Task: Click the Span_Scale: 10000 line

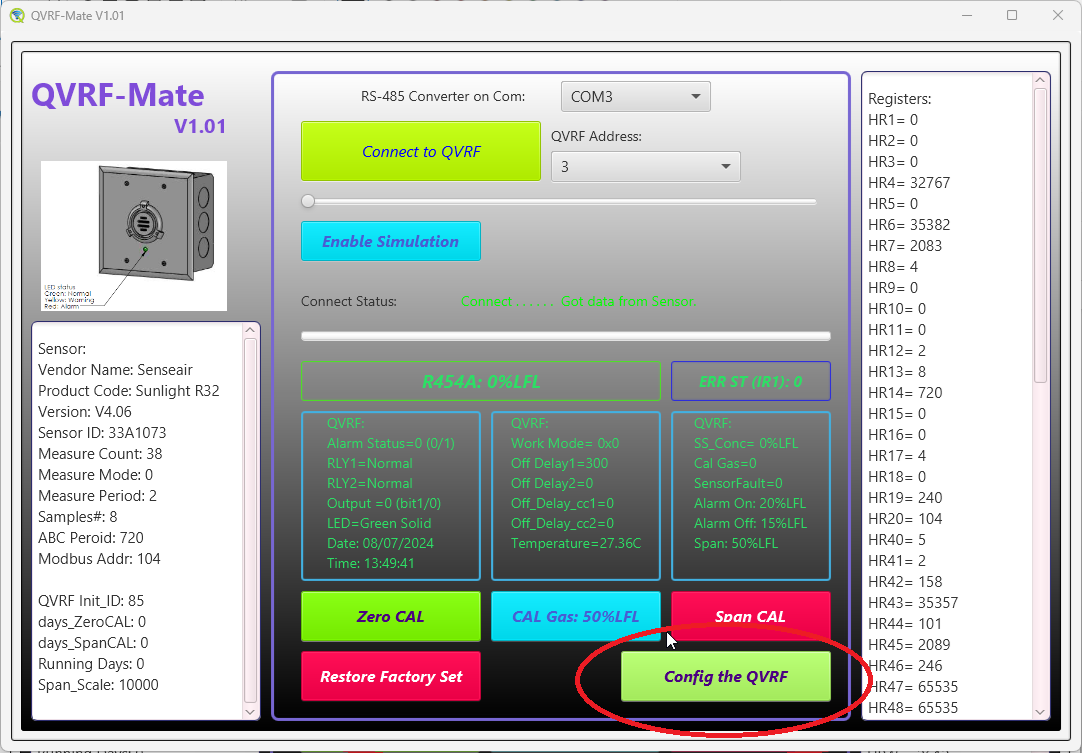Action: coord(98,685)
